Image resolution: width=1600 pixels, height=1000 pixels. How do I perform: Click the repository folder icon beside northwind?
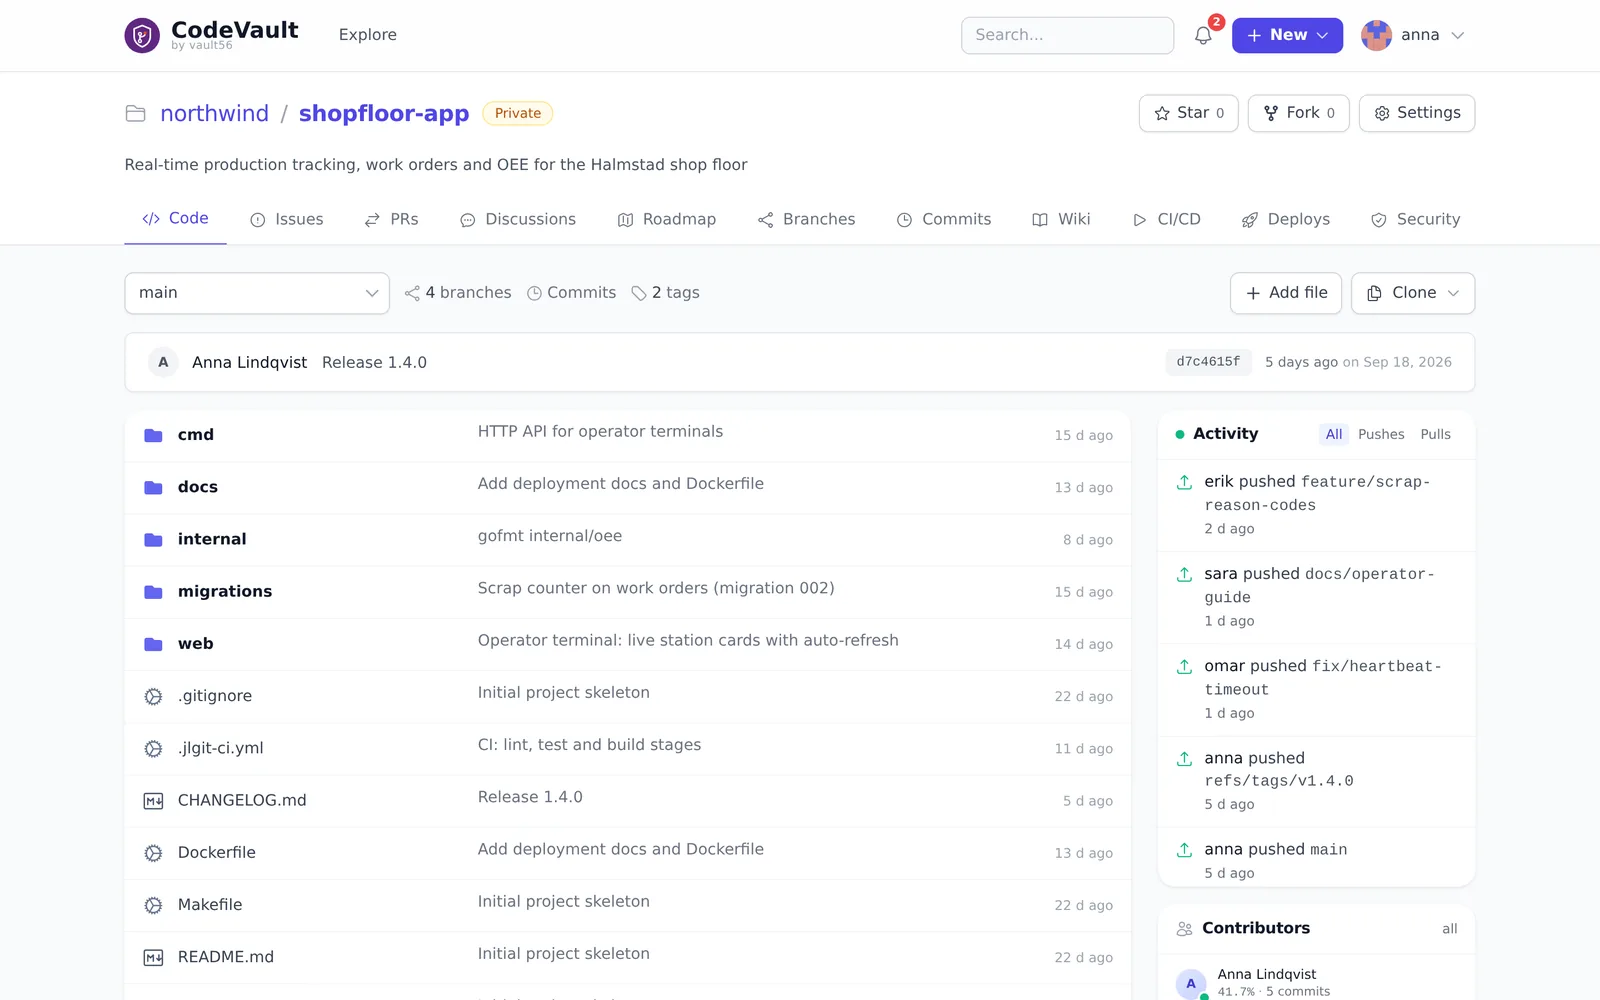tap(135, 113)
